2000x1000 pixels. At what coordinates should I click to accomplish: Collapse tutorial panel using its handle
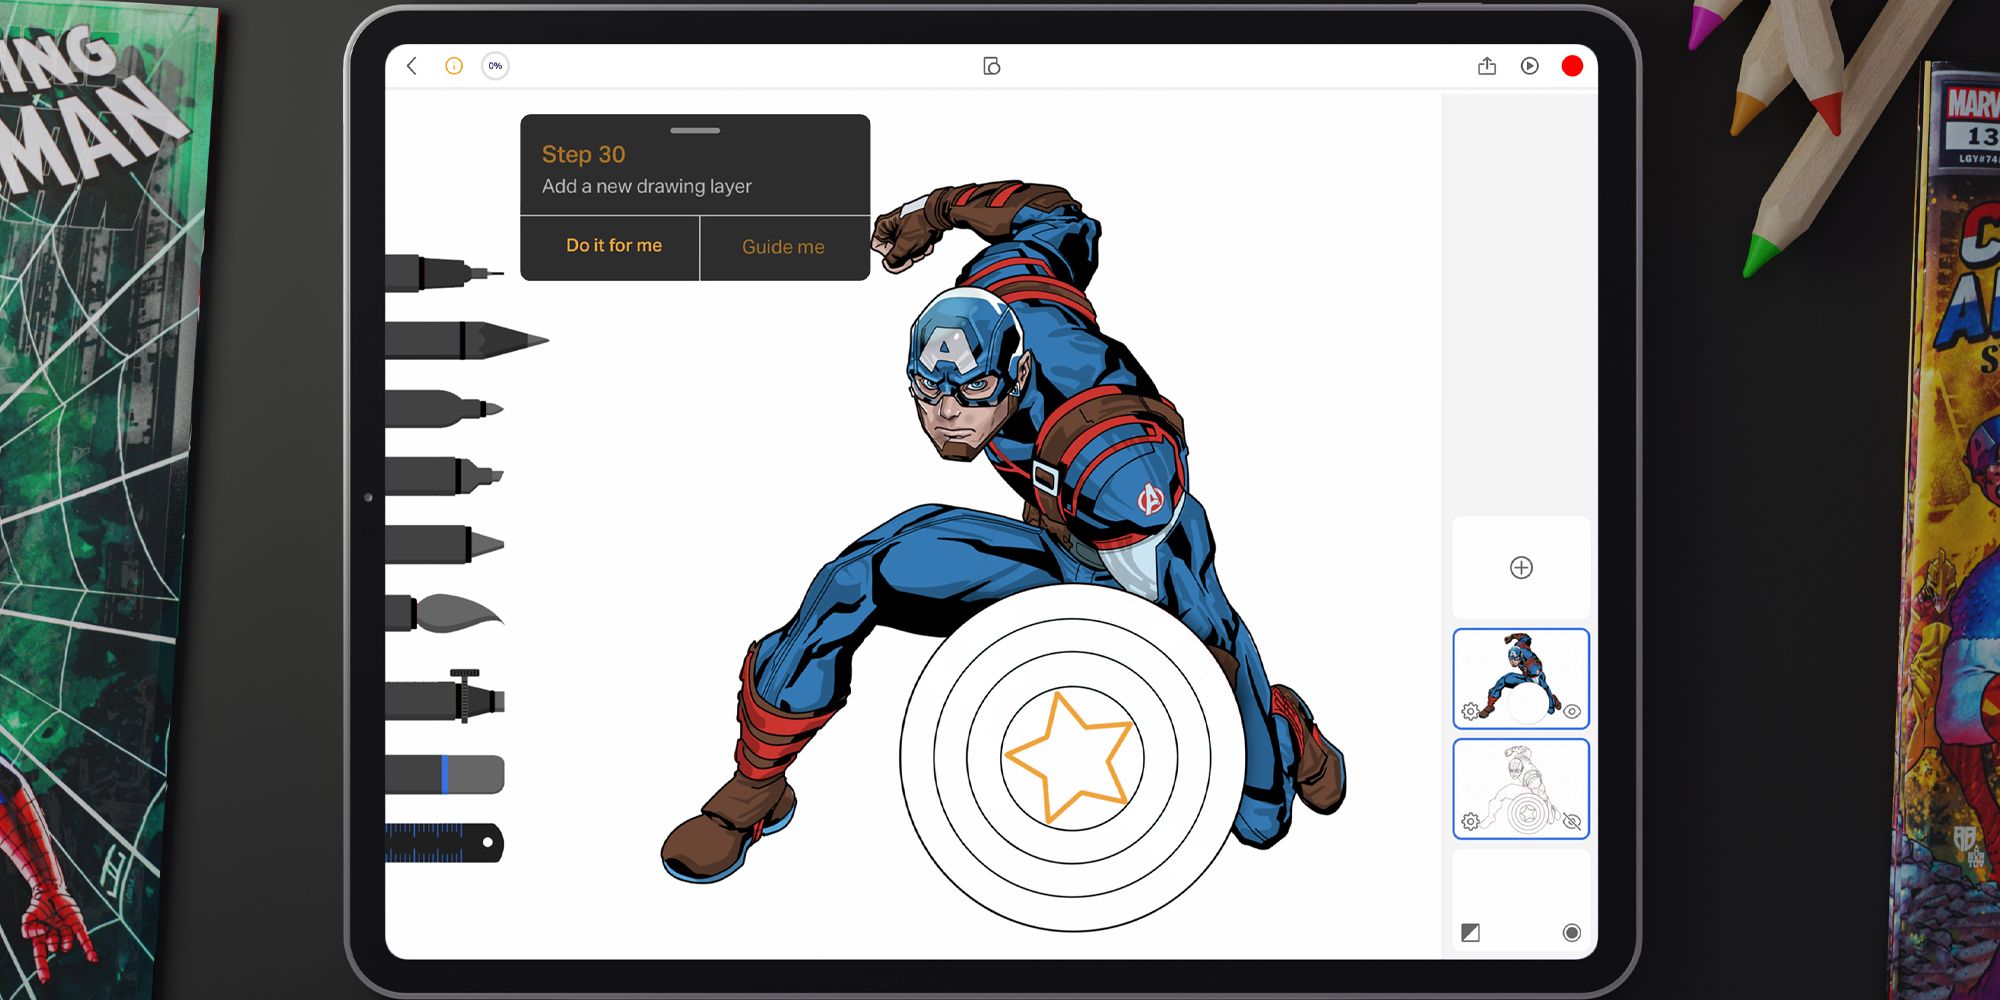pos(695,130)
